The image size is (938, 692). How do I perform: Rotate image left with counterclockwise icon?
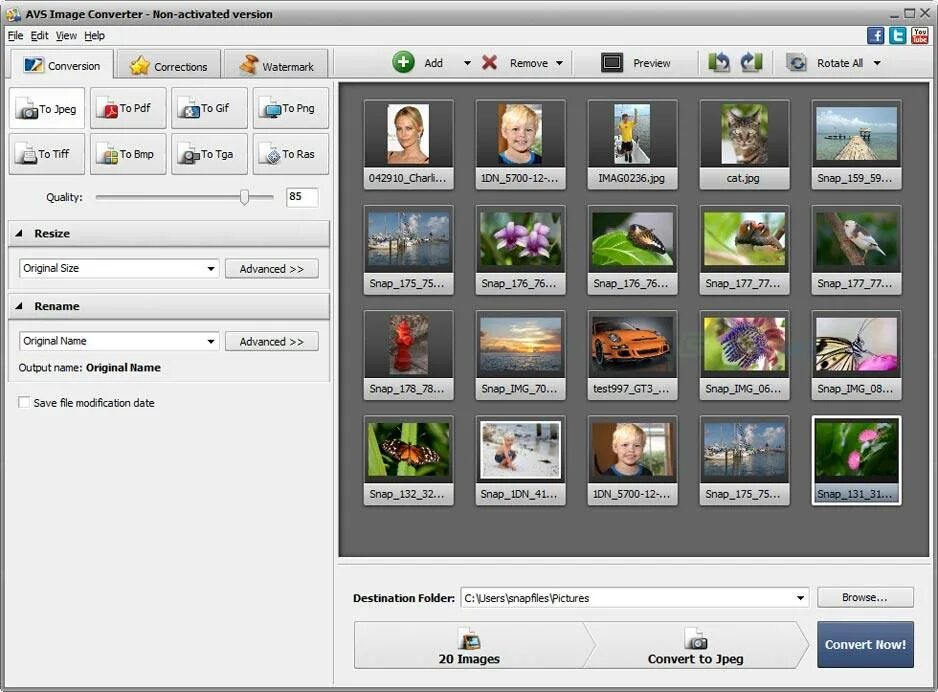[x=719, y=62]
